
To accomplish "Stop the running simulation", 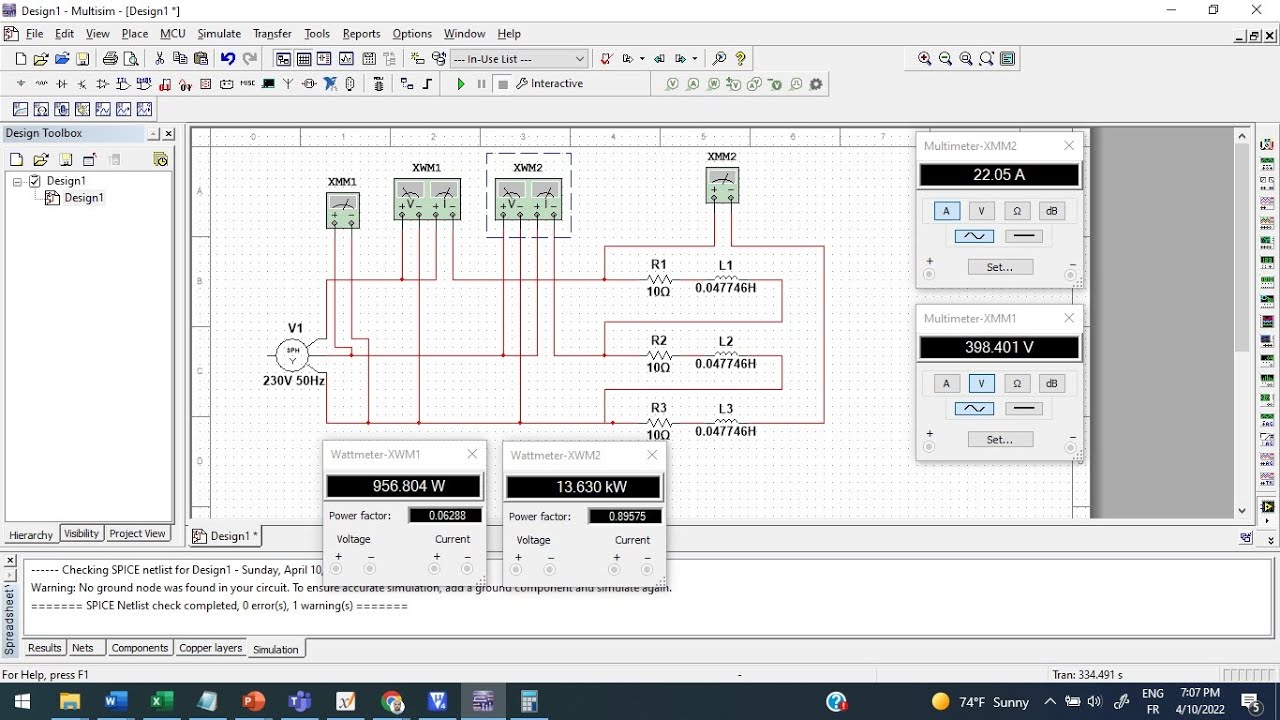I will [503, 84].
